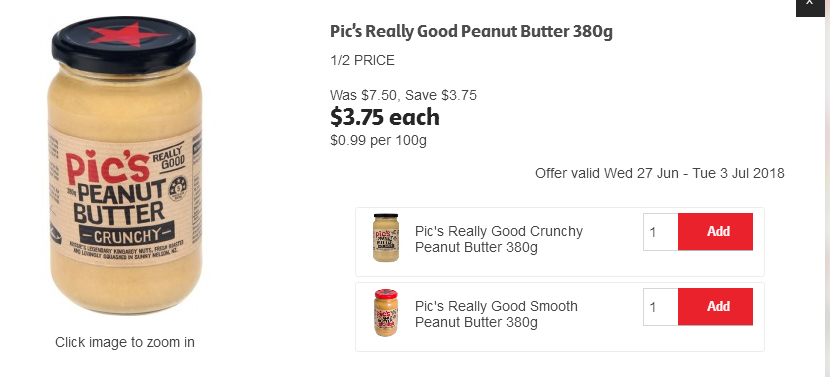Close the product details popup
Viewport: 830px width, 377px height.
click(810, 6)
